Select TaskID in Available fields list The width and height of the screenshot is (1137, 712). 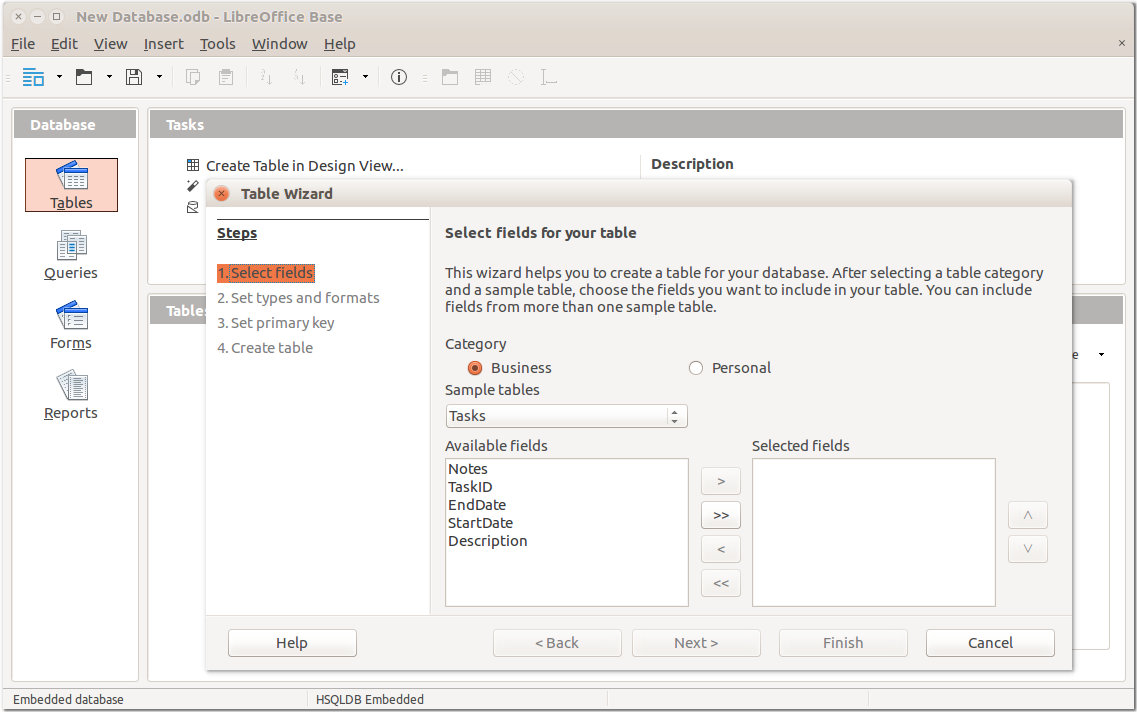click(x=470, y=487)
